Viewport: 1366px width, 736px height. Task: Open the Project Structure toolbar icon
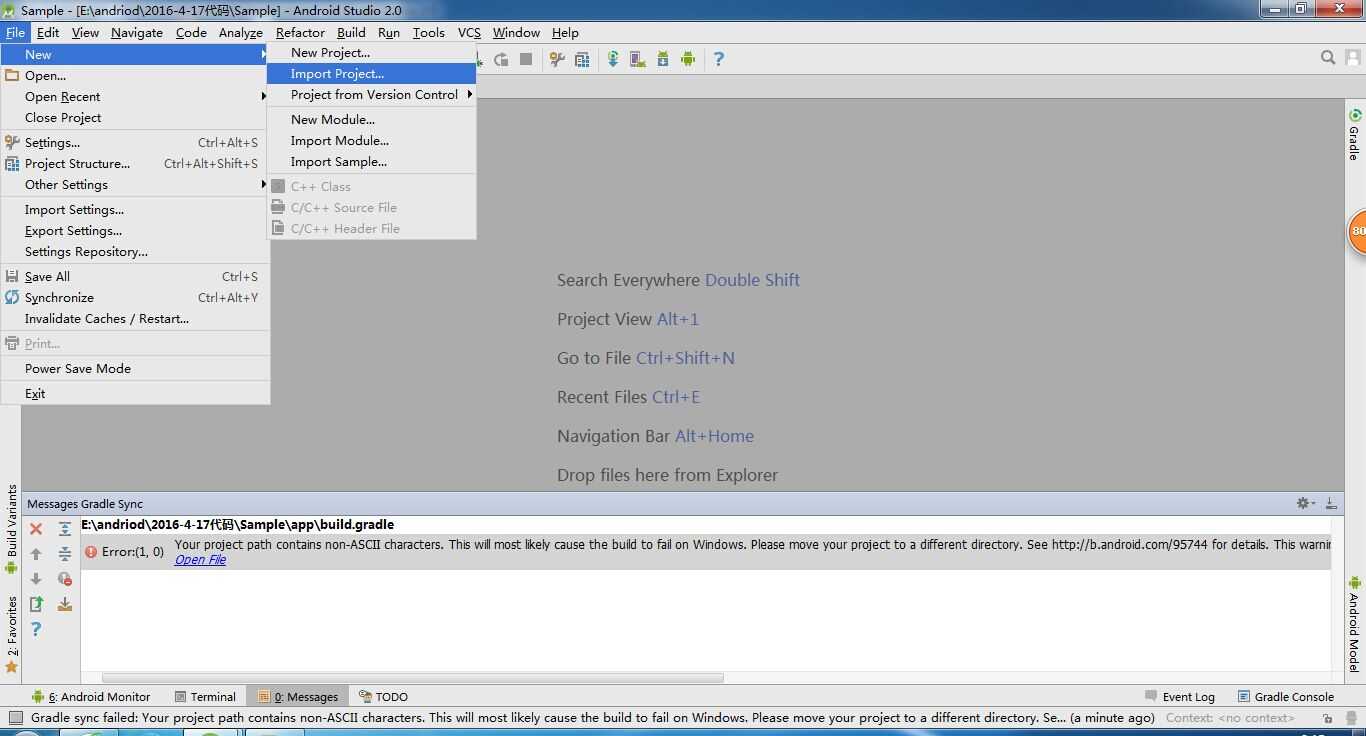pos(582,59)
